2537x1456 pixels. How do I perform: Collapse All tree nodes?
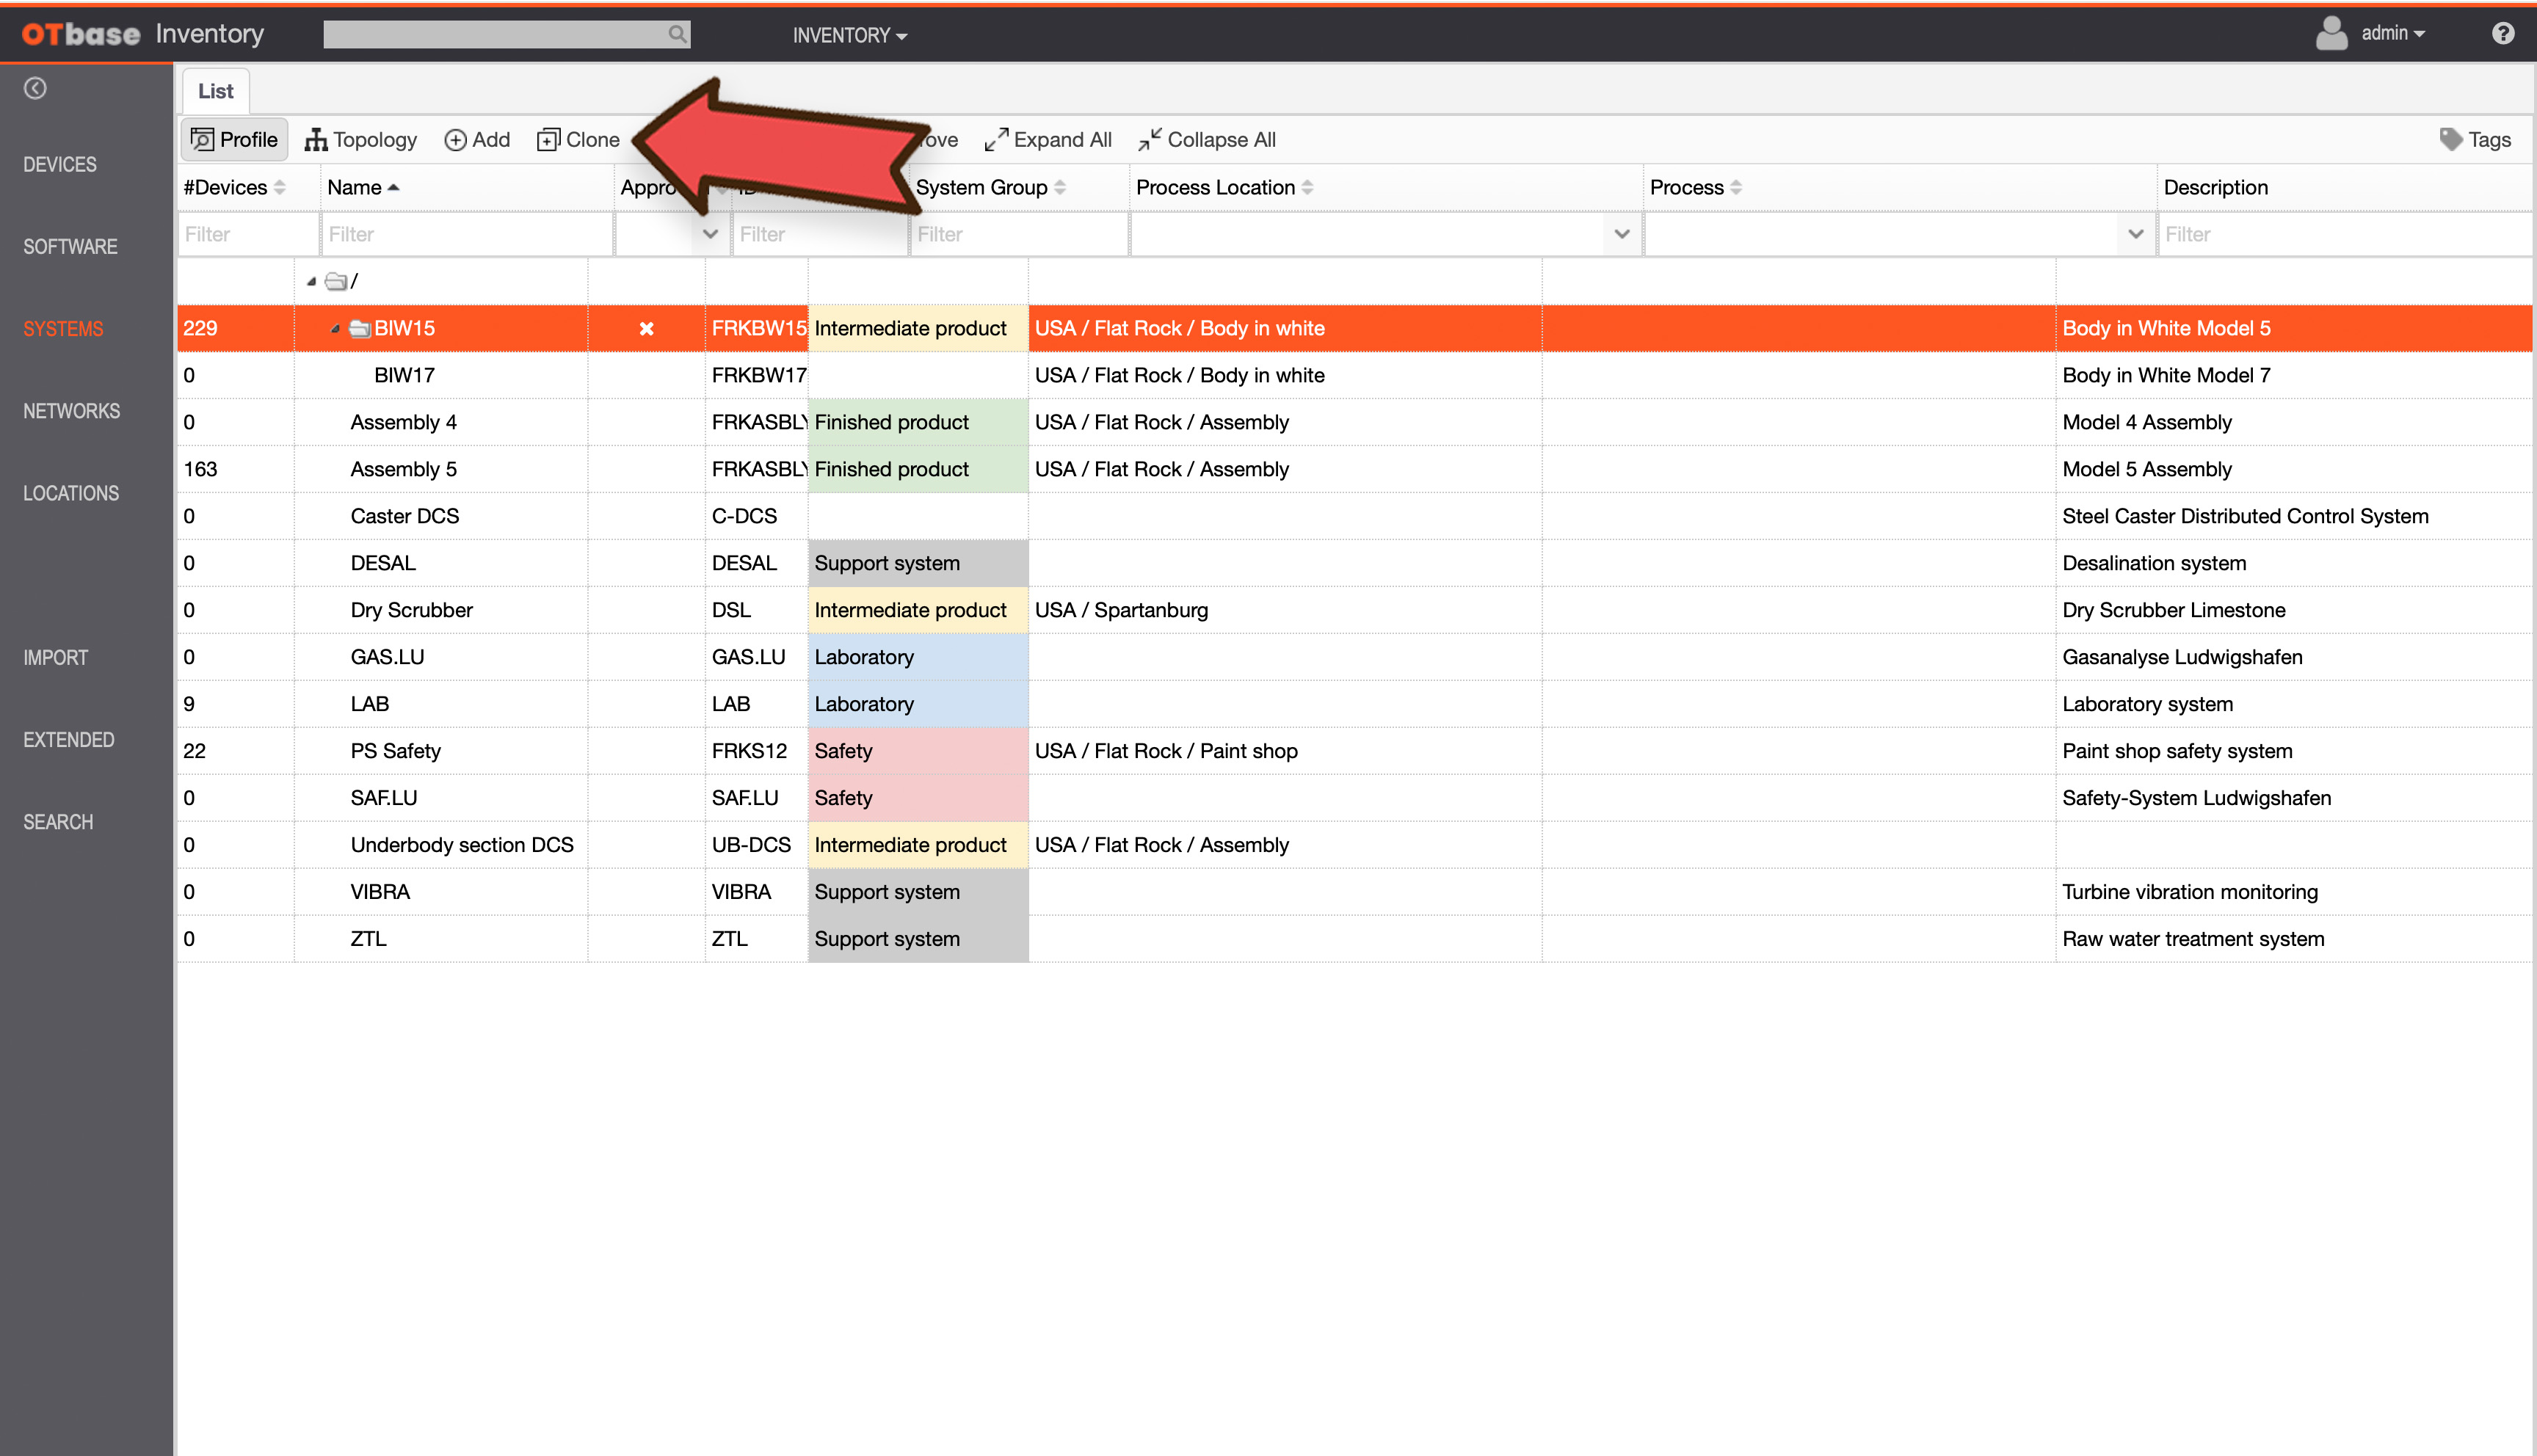(1207, 140)
